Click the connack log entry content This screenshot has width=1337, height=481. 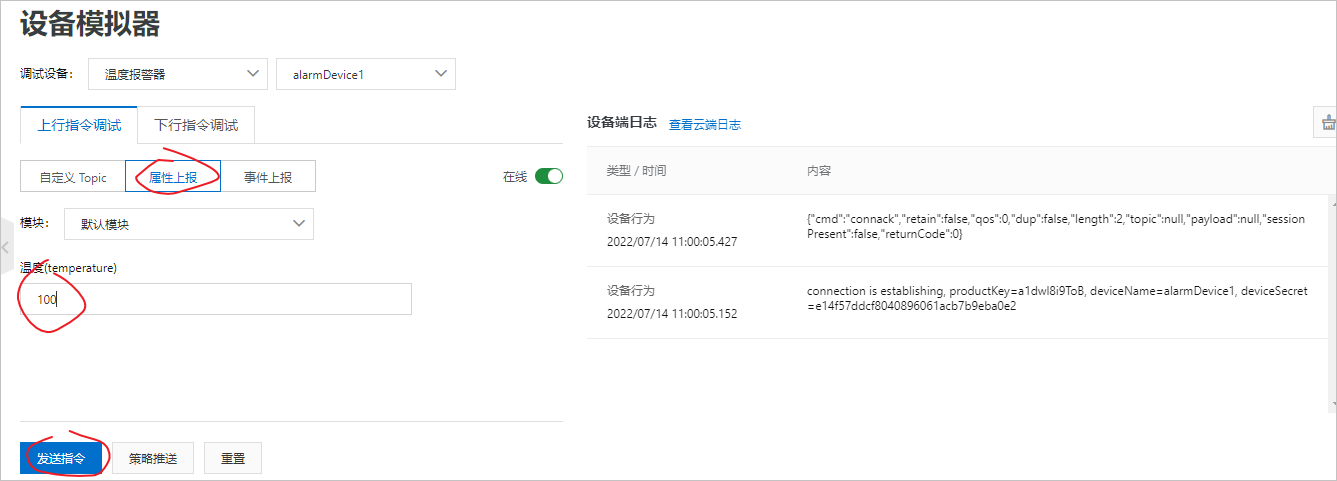coord(1056,226)
